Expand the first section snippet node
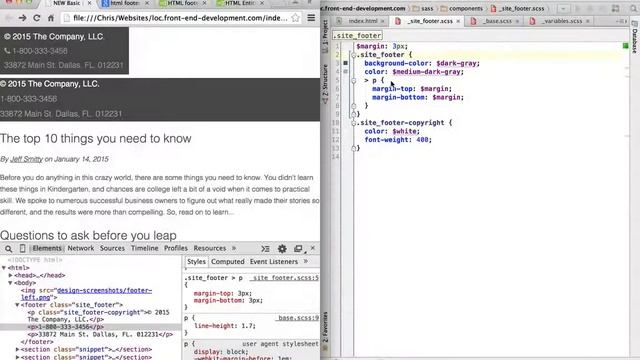 click(17, 349)
